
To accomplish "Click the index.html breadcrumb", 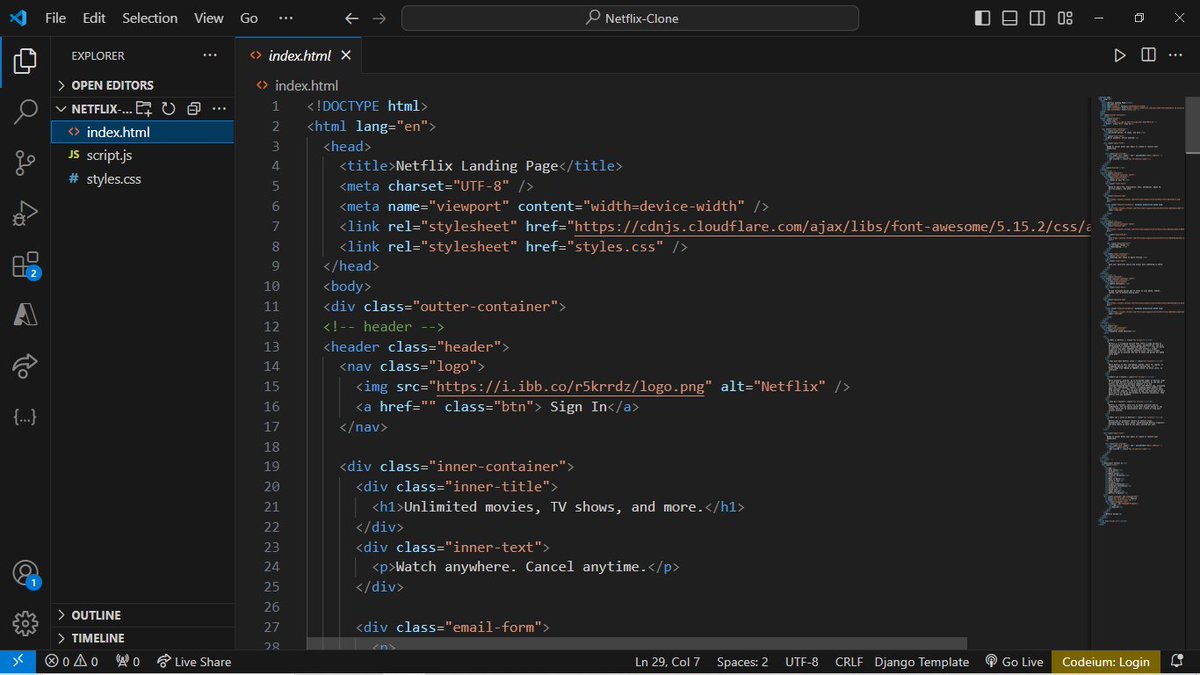I will click(297, 85).
